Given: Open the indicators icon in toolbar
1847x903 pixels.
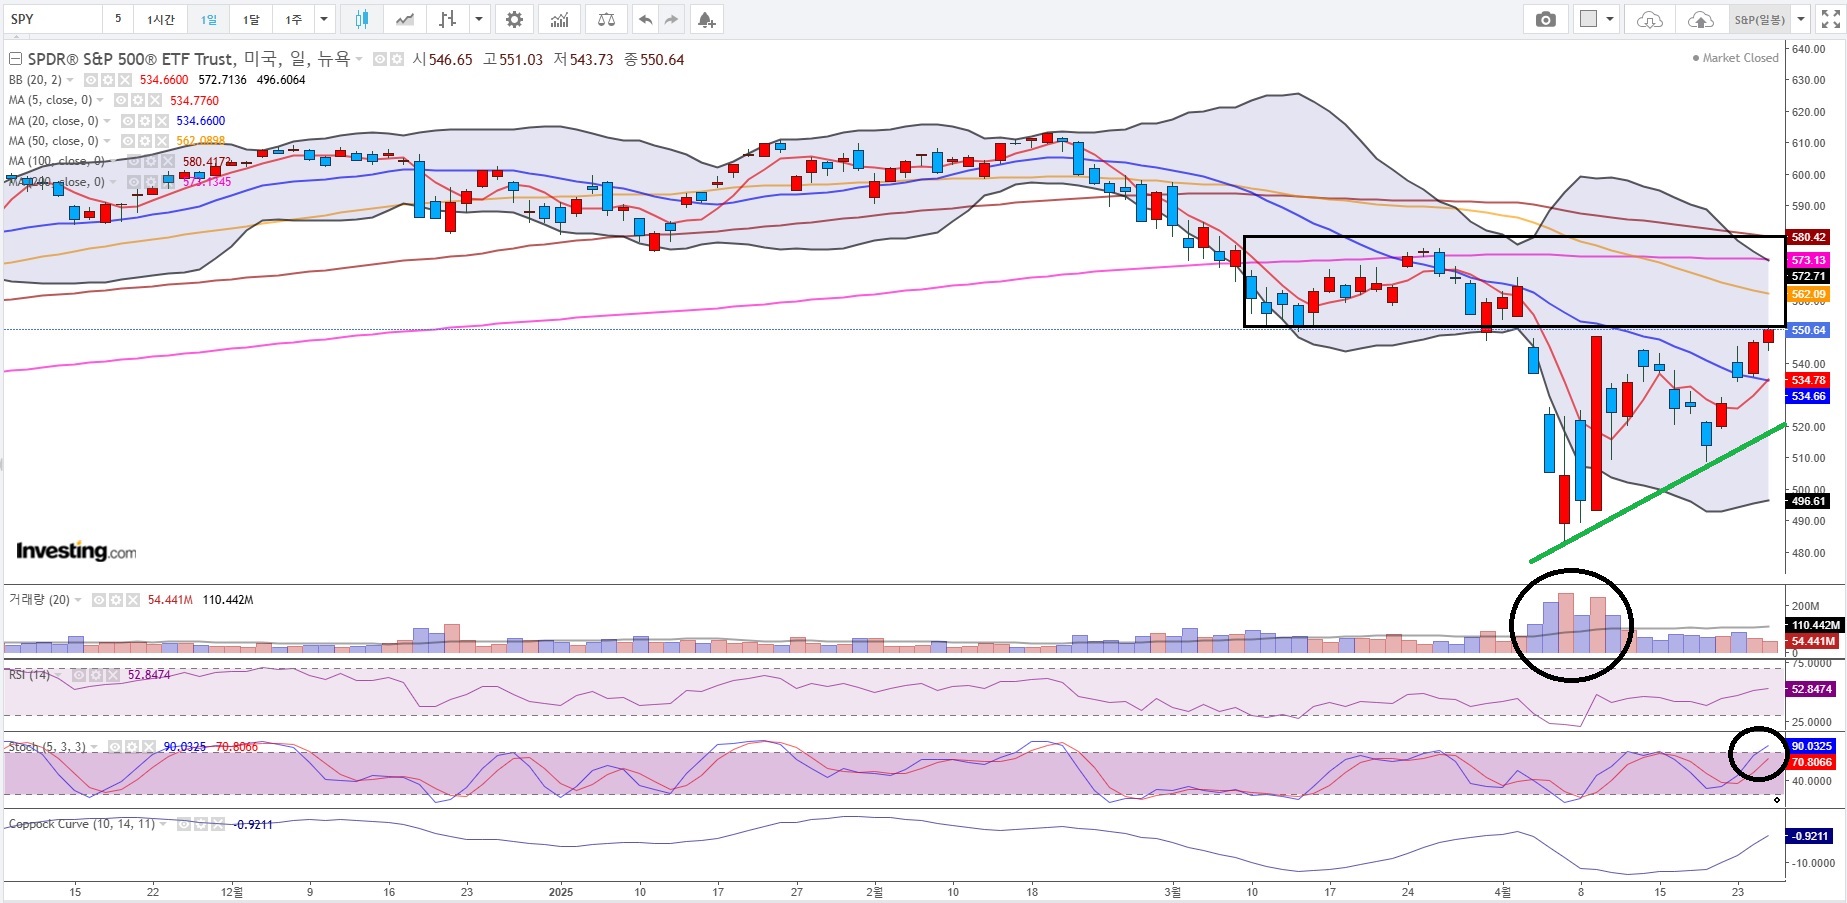Looking at the screenshot, I should [560, 19].
